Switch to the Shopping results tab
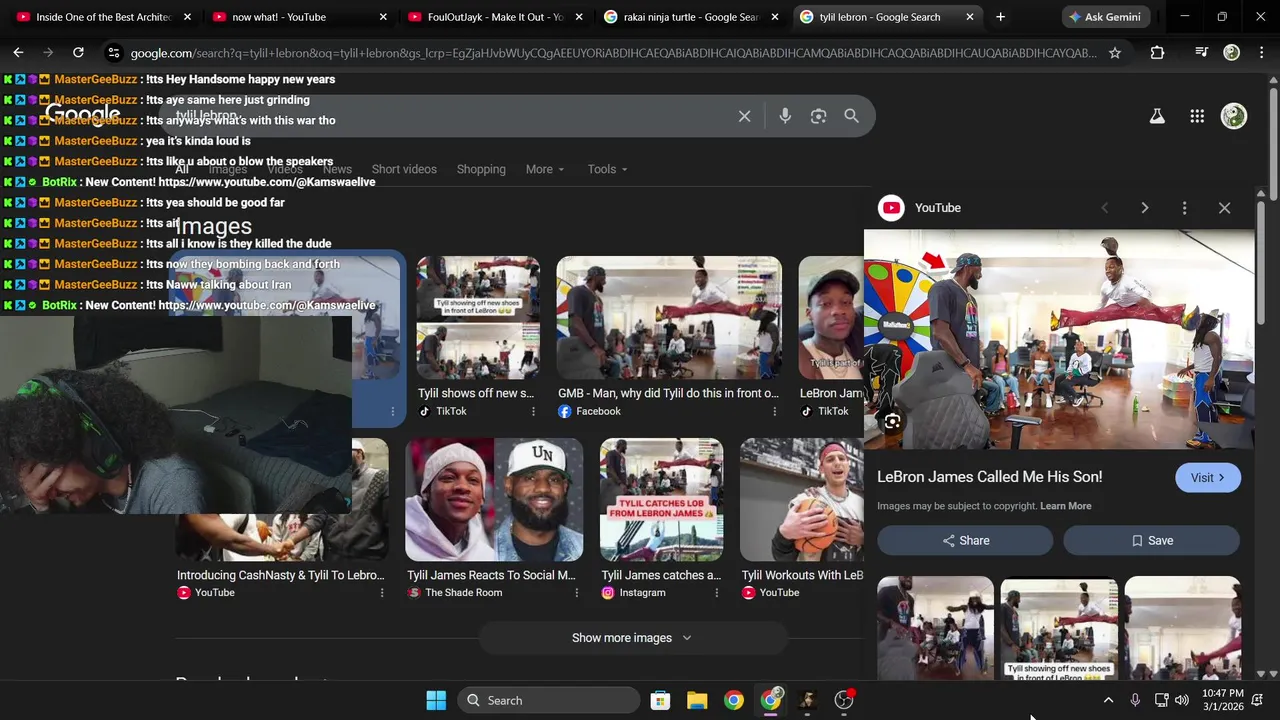Screen dimensions: 1280x720 point(481,169)
